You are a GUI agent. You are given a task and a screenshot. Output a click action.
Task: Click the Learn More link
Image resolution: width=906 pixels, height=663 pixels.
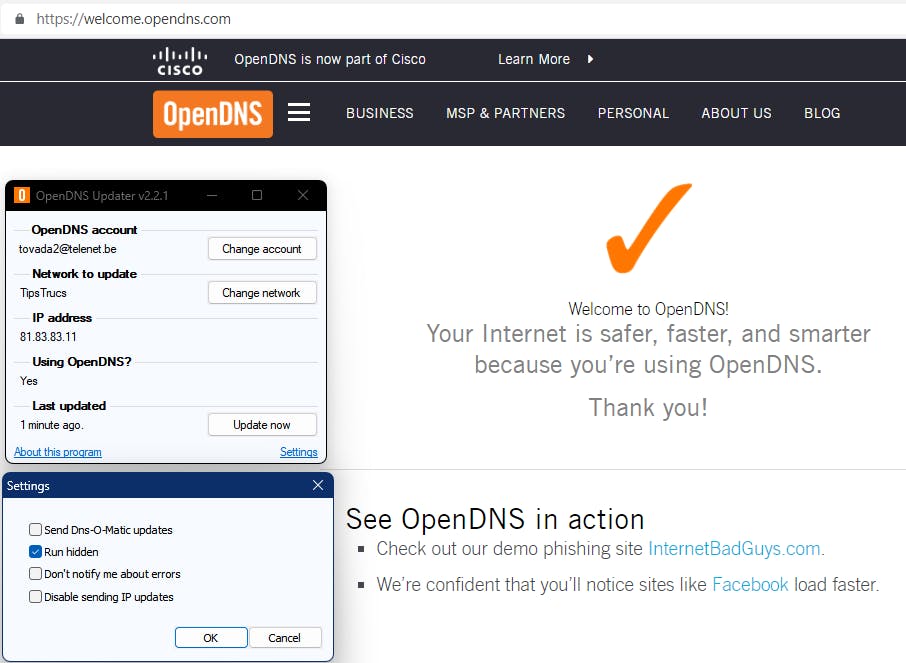pyautogui.click(x=534, y=59)
